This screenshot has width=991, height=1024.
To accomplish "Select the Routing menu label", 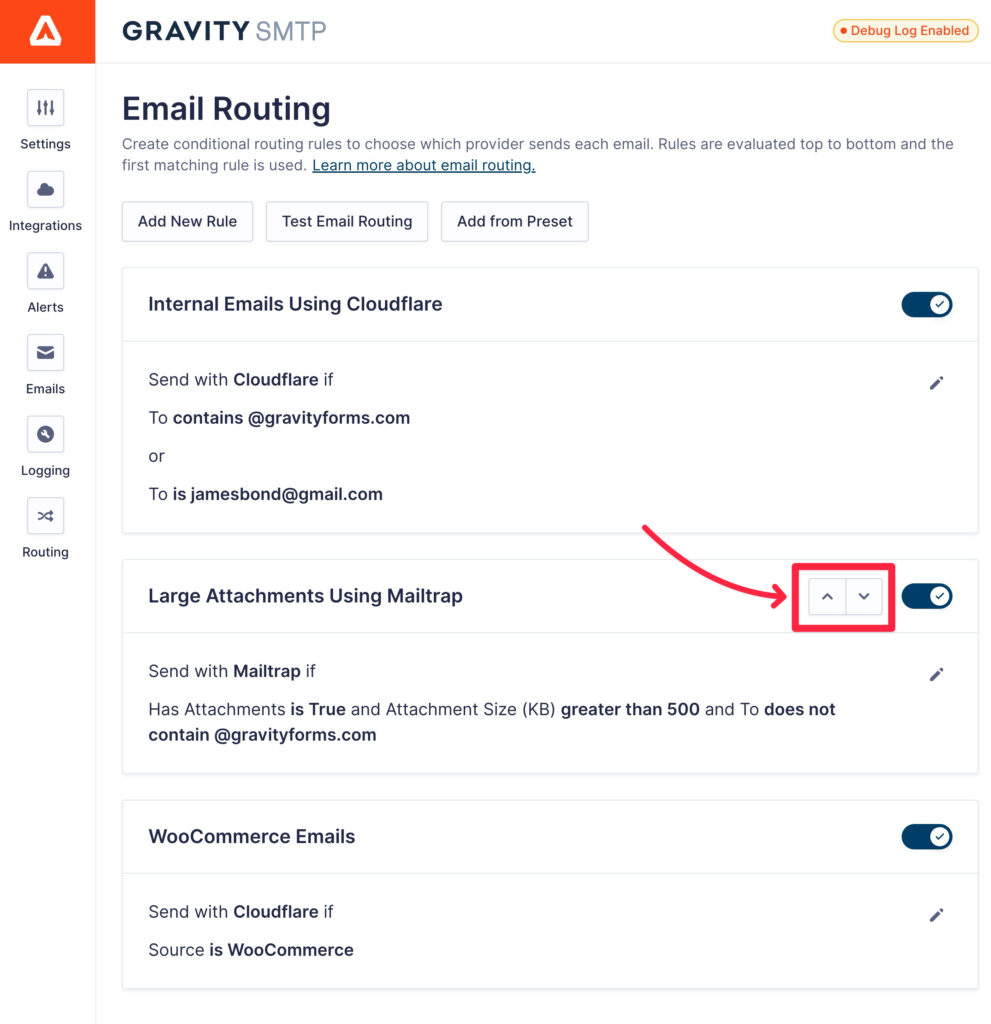I will click(x=45, y=552).
